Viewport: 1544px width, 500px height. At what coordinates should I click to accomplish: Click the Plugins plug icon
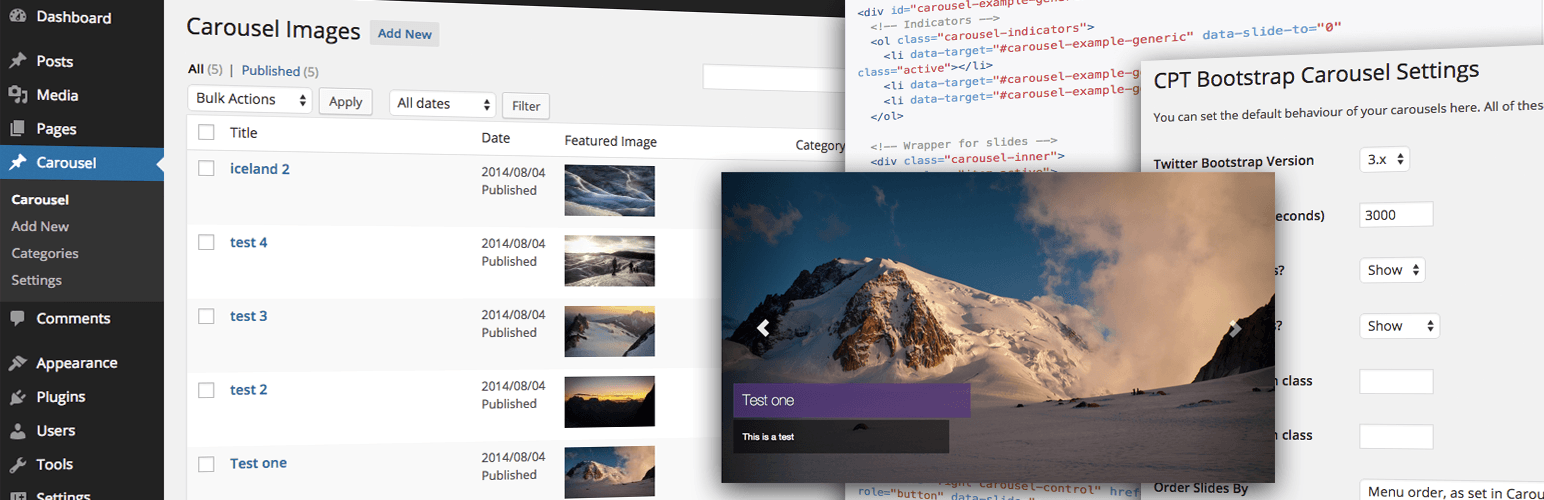click(18, 397)
